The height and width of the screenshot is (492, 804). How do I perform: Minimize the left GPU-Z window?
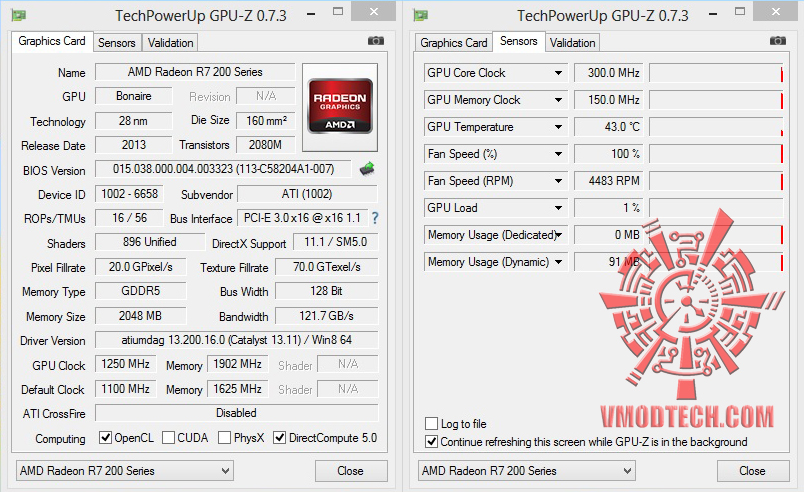click(x=311, y=14)
